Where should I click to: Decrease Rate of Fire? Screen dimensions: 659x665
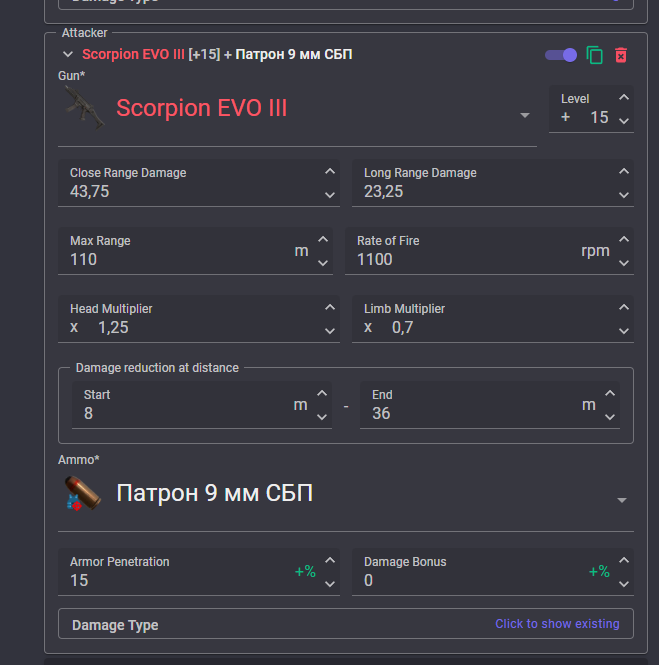click(x=624, y=263)
